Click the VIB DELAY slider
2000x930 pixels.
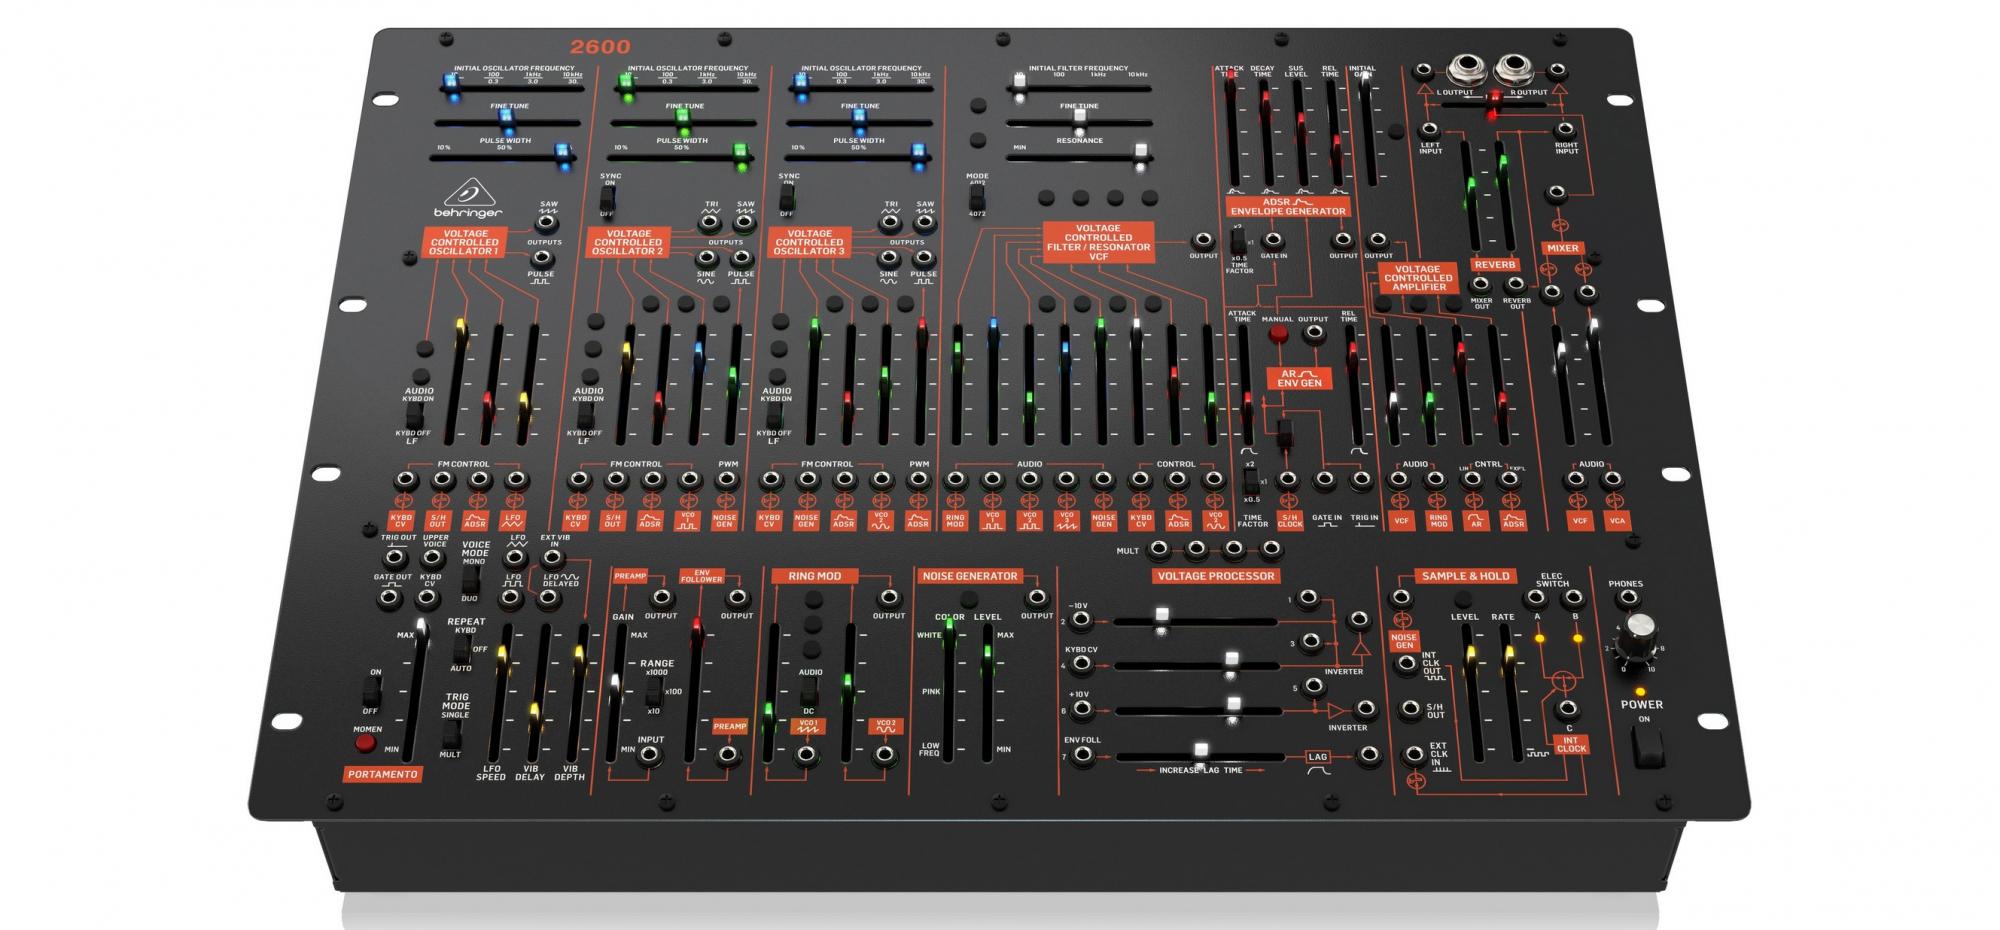pyautogui.click(x=538, y=692)
